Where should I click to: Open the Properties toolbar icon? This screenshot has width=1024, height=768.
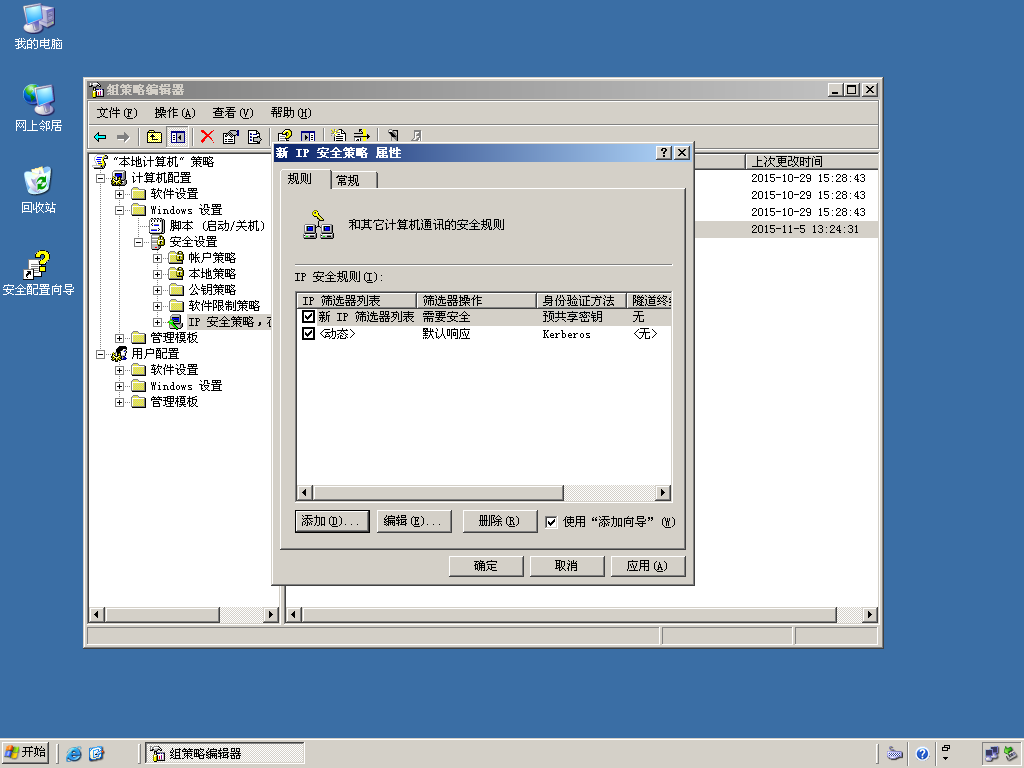point(230,136)
